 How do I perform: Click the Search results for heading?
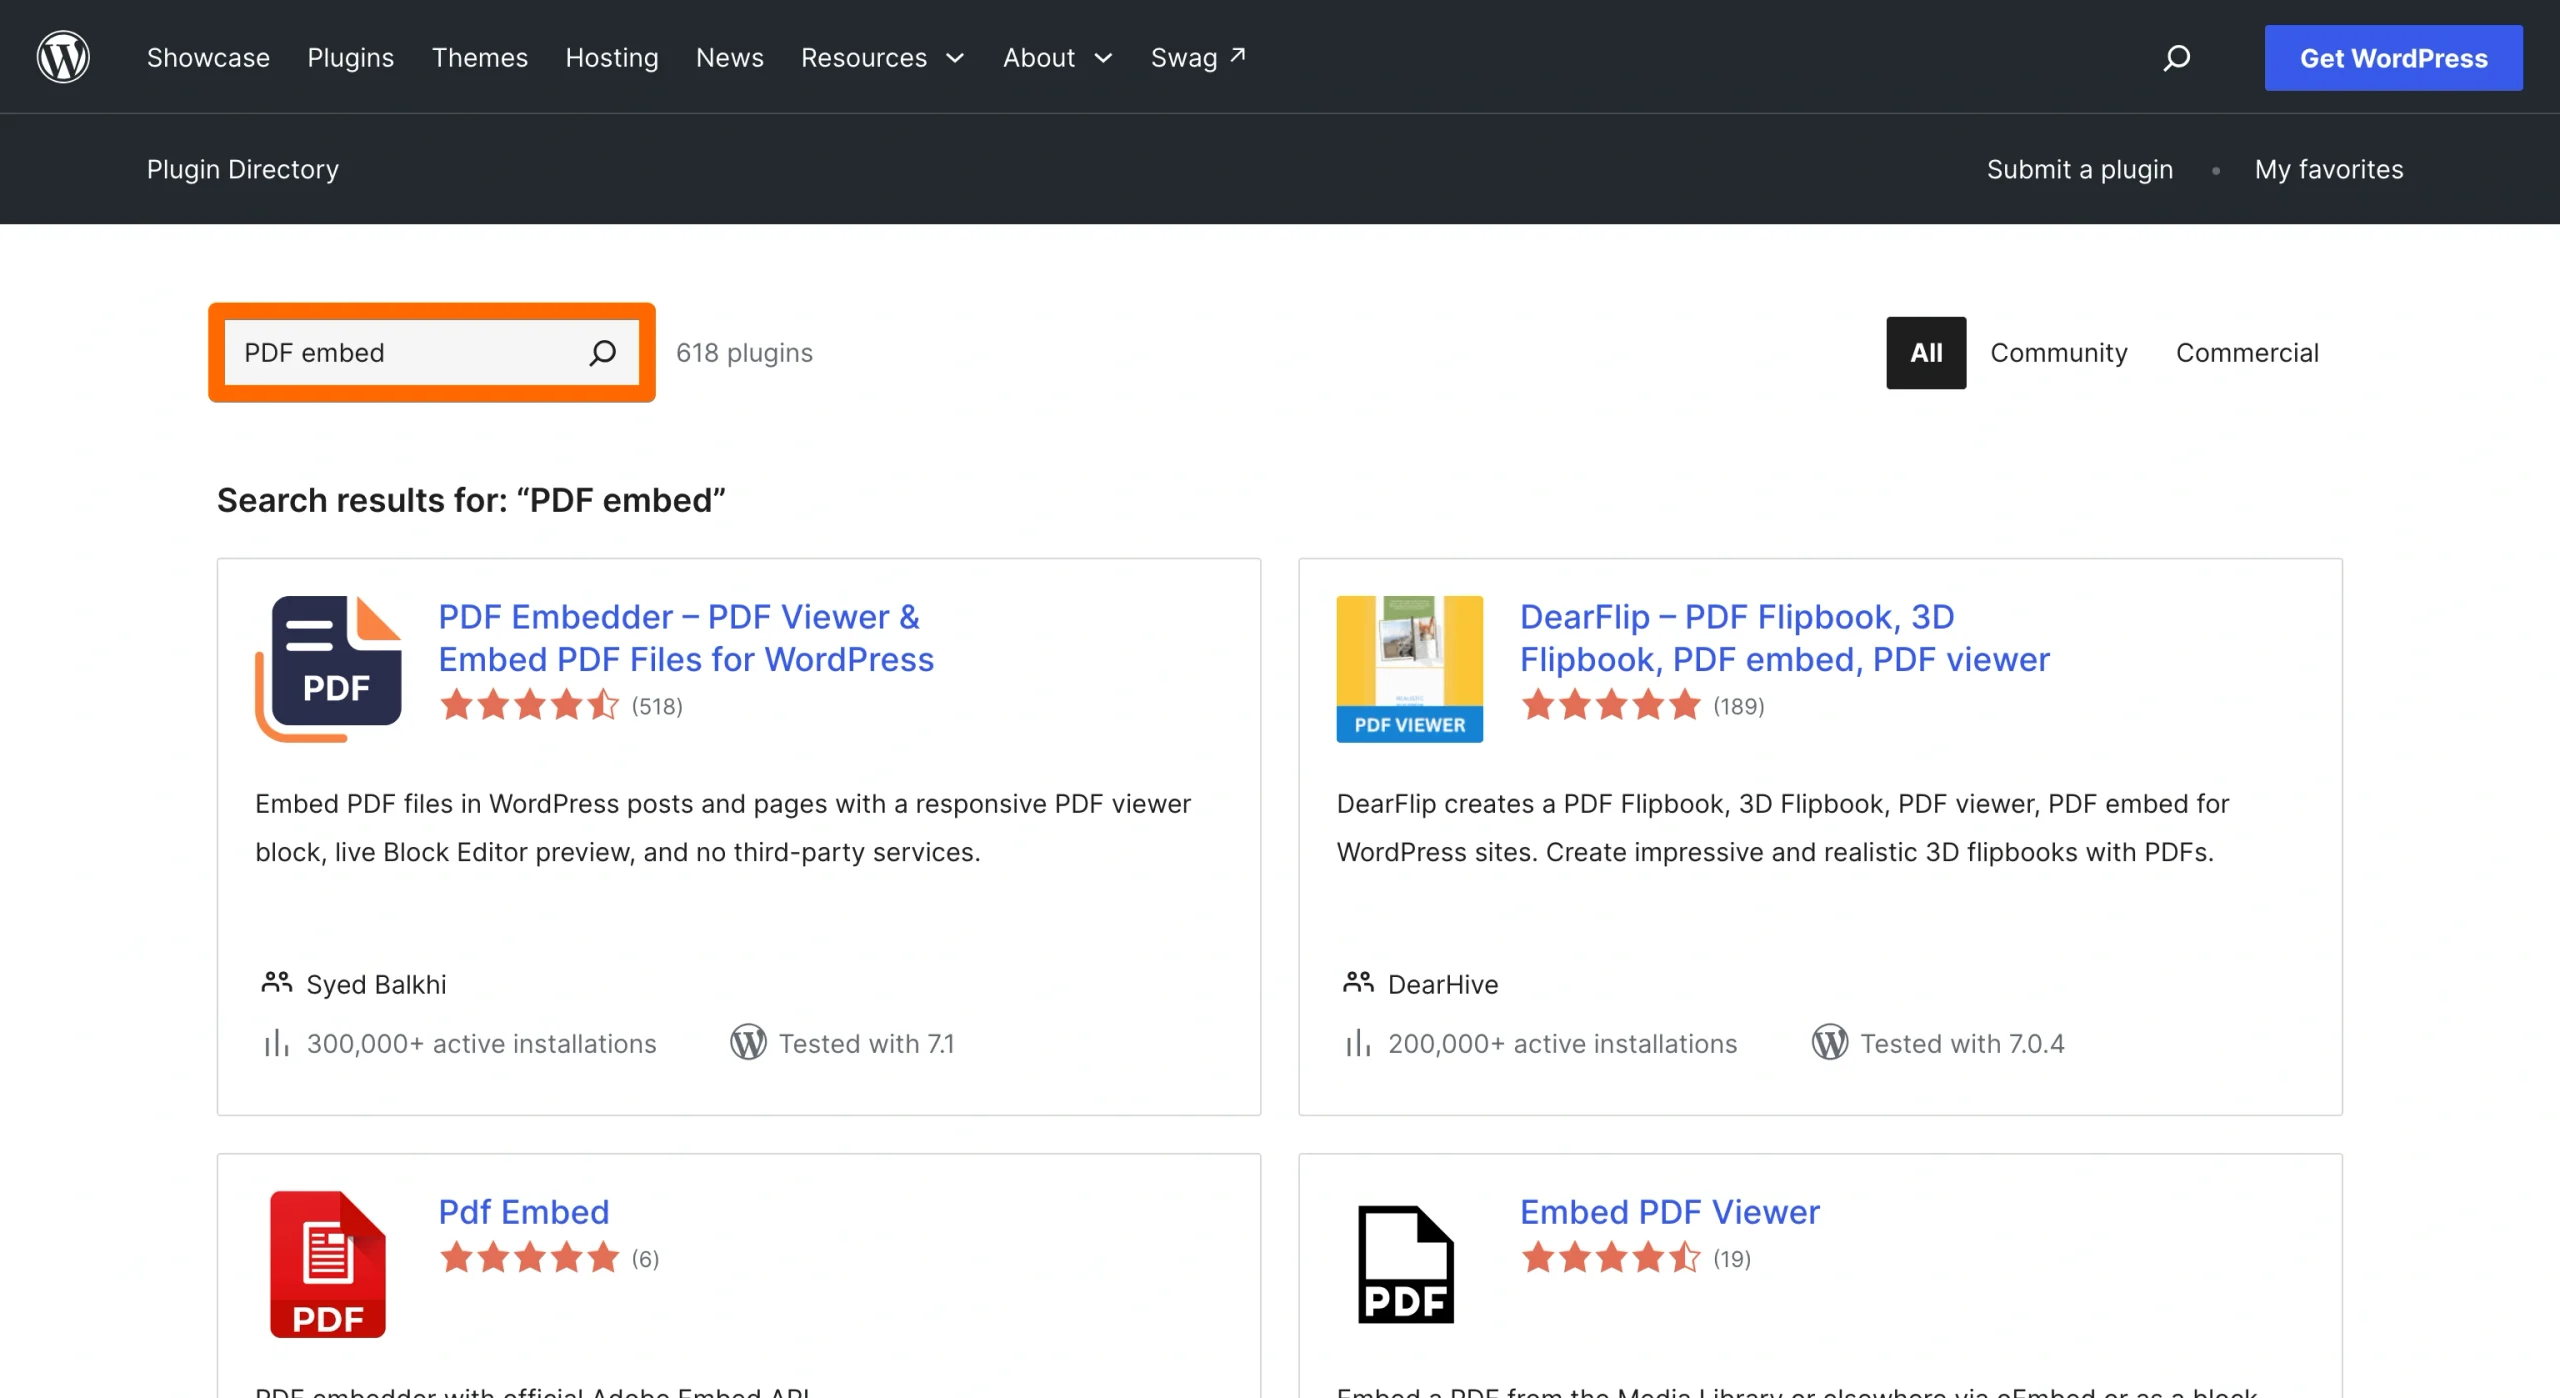click(471, 500)
